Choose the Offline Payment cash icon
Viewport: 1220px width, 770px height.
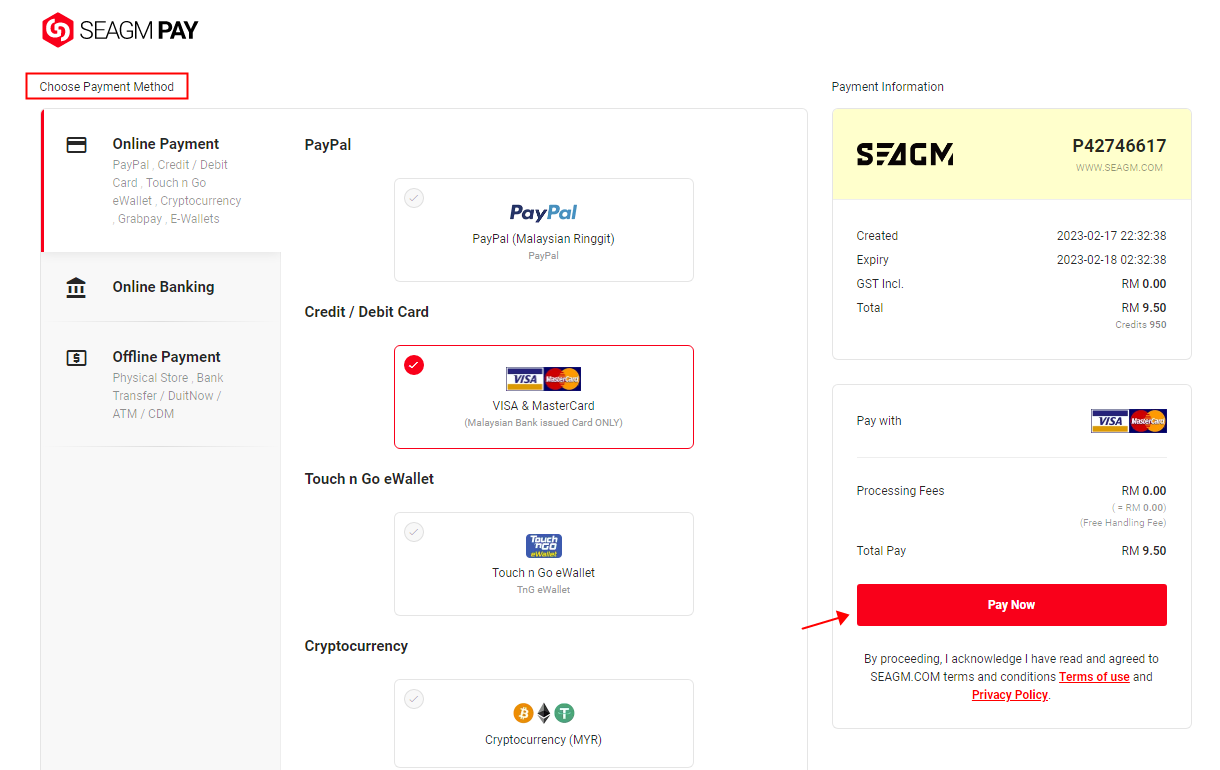click(x=76, y=358)
